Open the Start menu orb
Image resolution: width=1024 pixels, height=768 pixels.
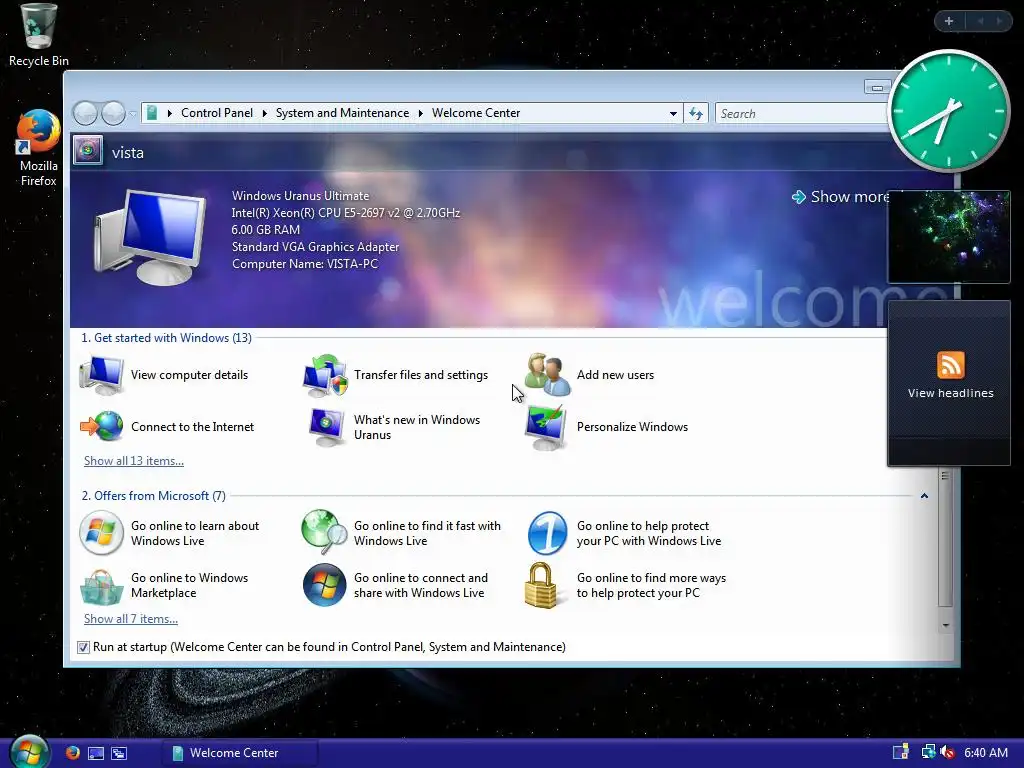click(29, 752)
